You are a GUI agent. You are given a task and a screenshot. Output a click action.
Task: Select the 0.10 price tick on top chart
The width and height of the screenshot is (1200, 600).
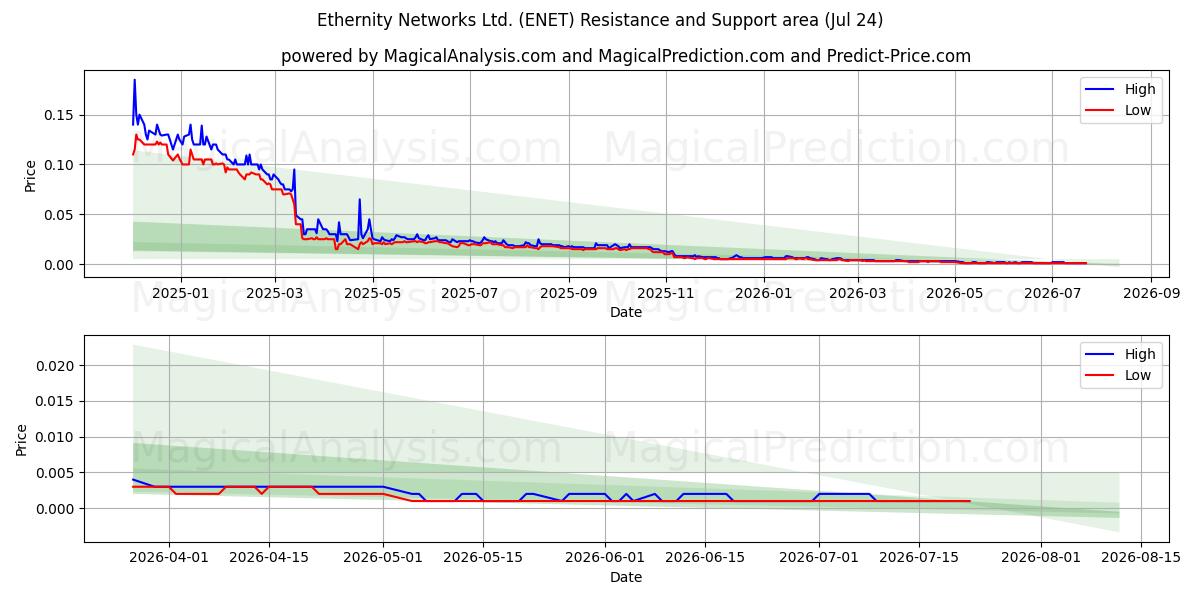(60, 165)
